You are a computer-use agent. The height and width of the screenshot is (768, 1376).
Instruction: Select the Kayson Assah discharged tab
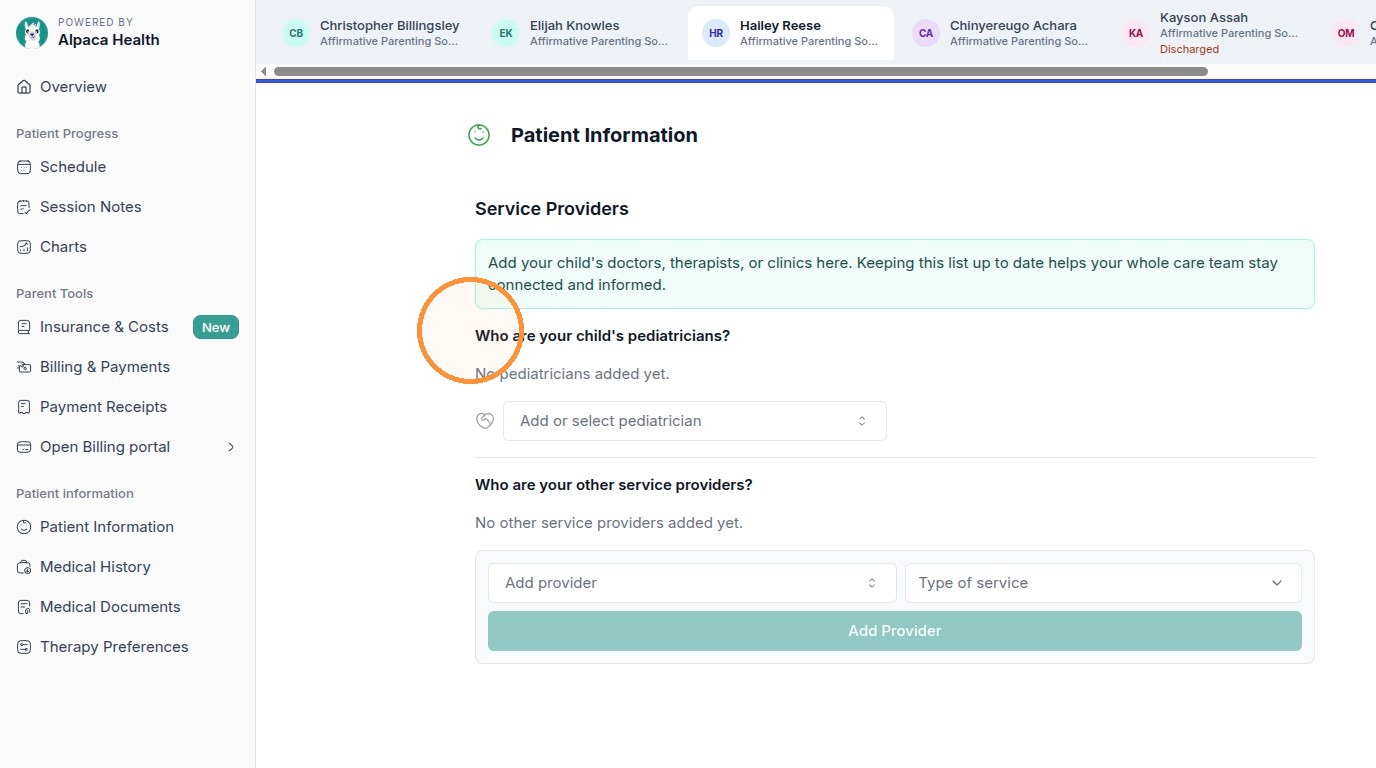(1213, 33)
